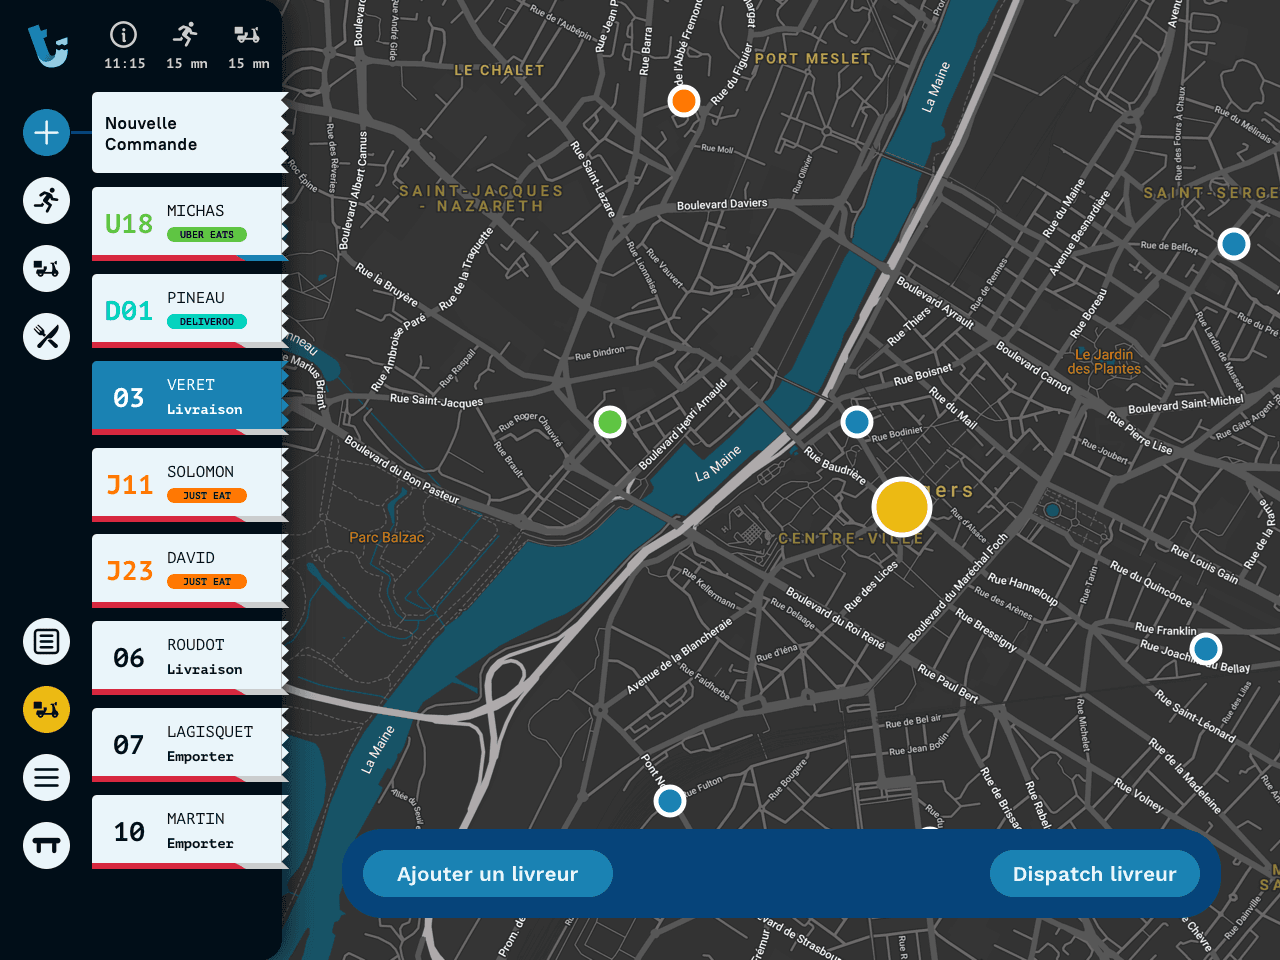Screen dimensions: 1280x960
Task: Select the blue marker near Rue Bodinier
Action: pos(857,422)
